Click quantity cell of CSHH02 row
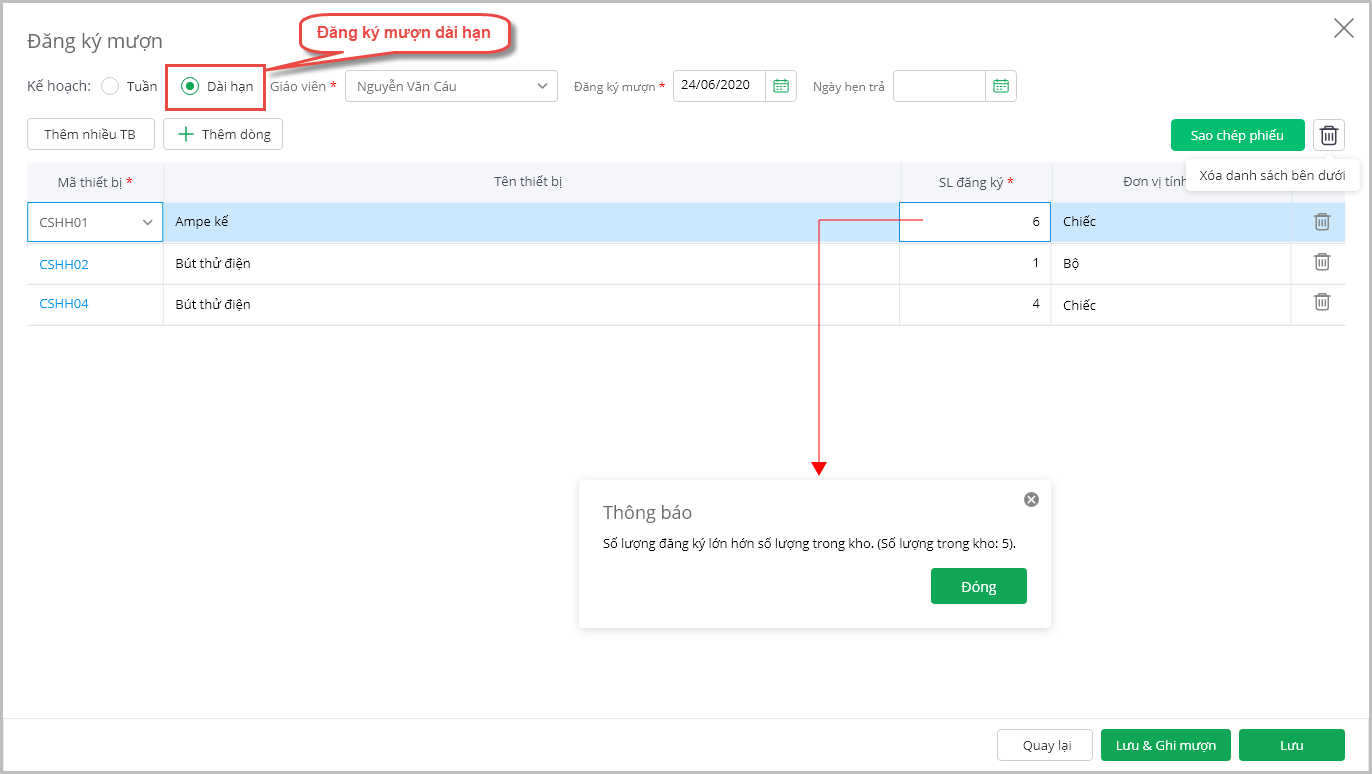This screenshot has width=1372, height=774. 975,264
